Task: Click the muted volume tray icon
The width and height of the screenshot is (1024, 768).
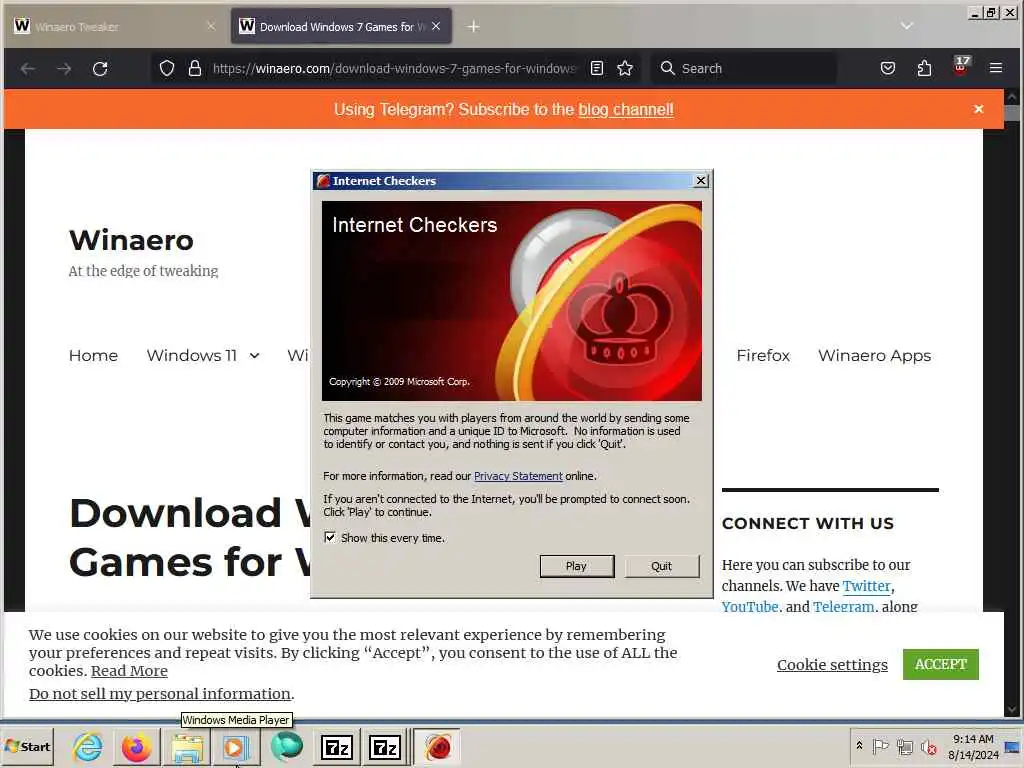Action: (928, 746)
